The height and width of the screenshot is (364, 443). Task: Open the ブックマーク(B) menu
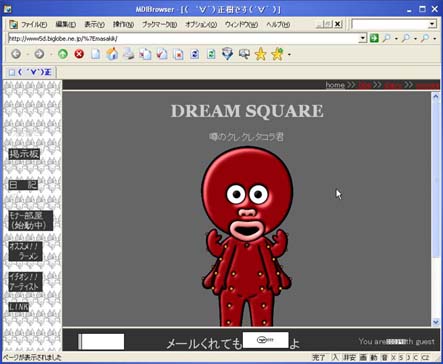point(159,24)
